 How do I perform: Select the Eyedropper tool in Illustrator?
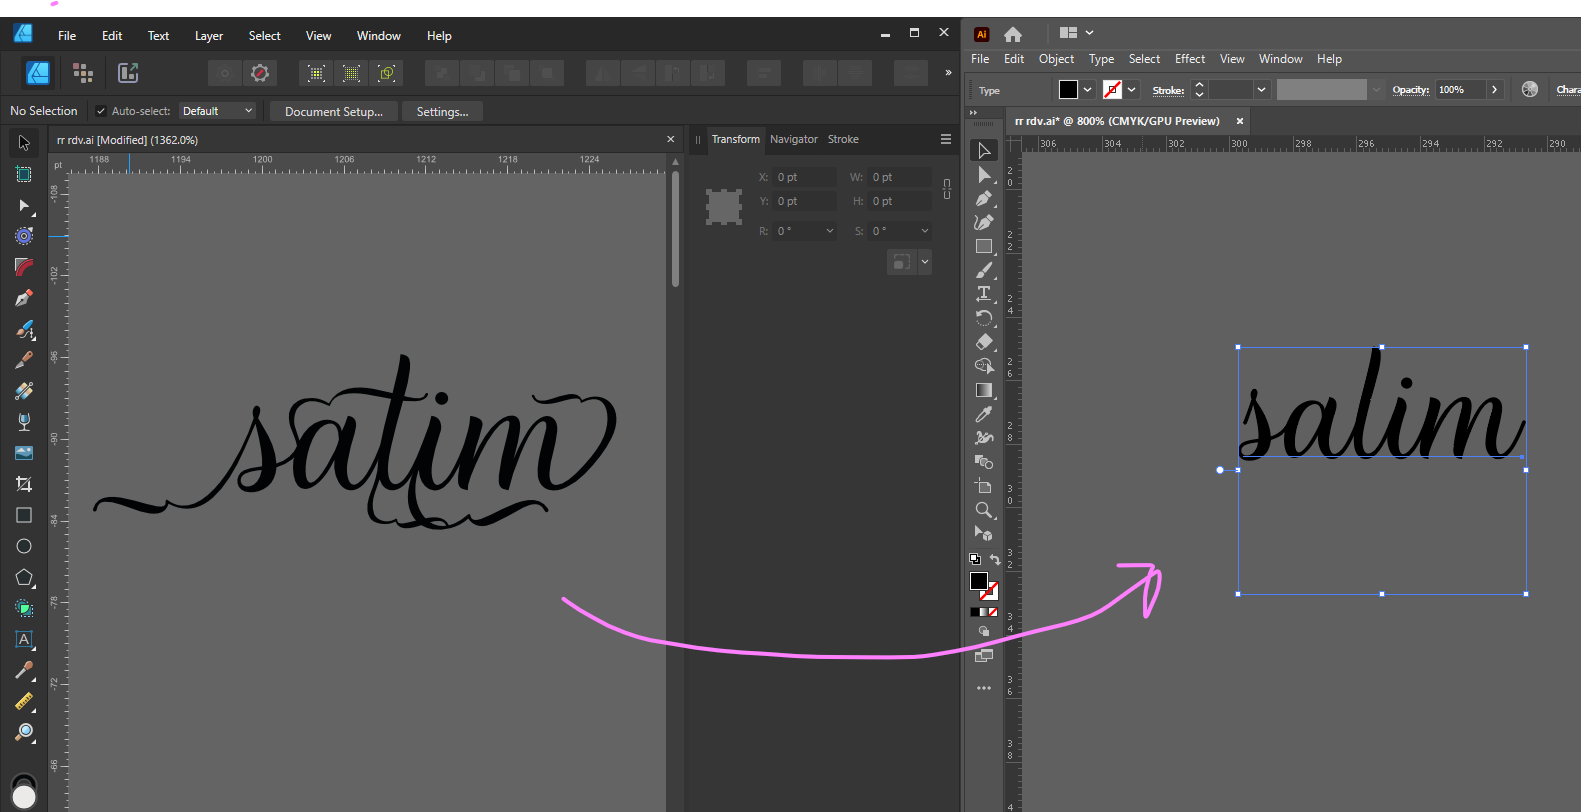click(x=984, y=414)
